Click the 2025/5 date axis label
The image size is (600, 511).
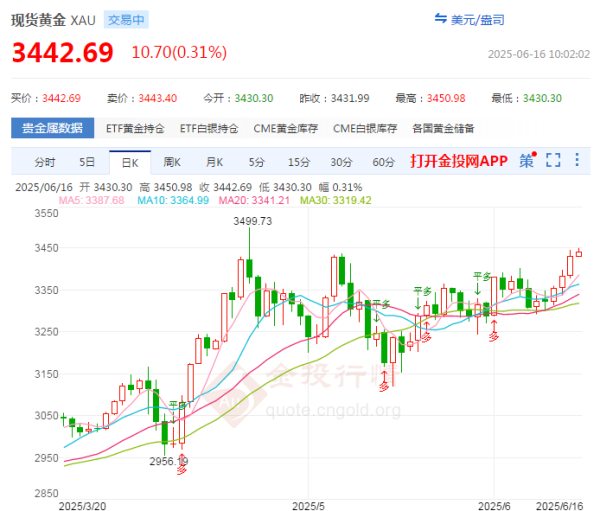pos(308,506)
